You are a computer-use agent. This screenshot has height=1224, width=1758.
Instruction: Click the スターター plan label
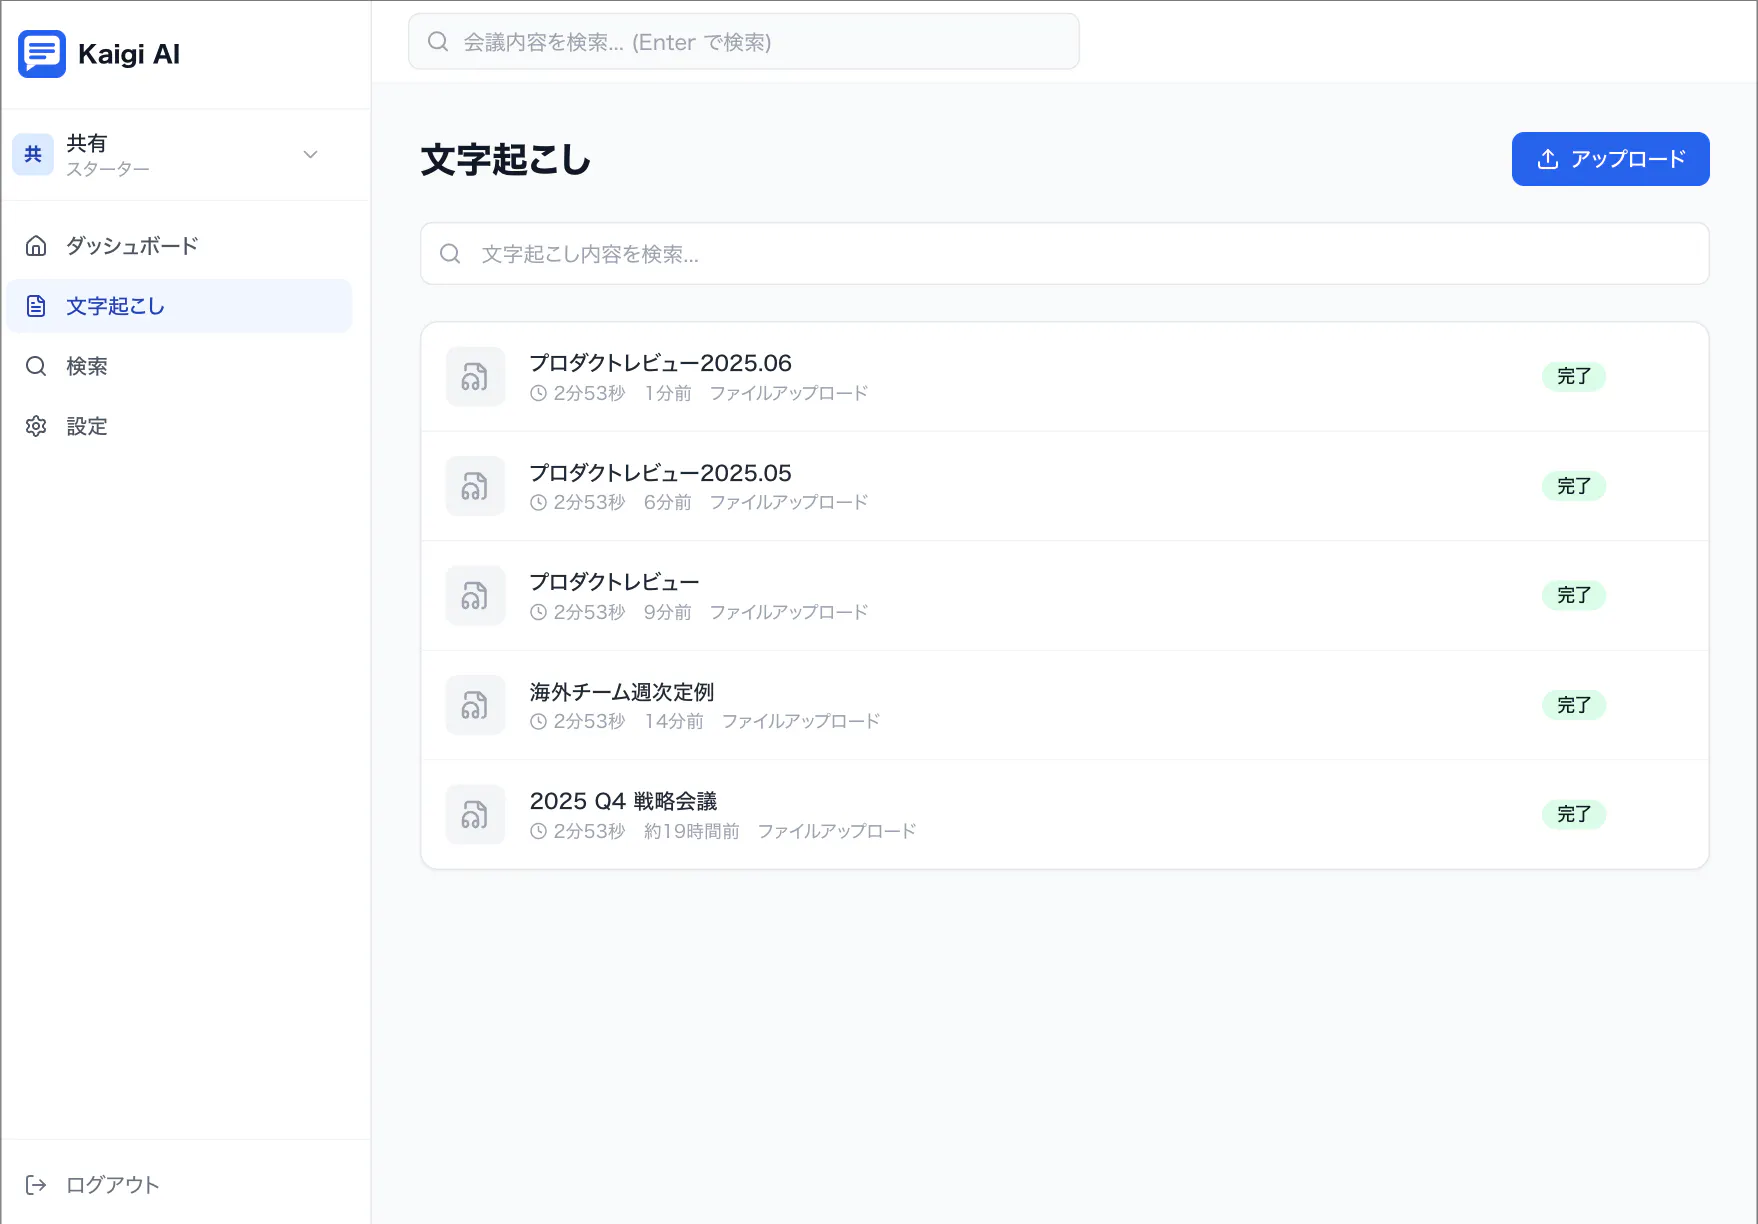pos(108,169)
